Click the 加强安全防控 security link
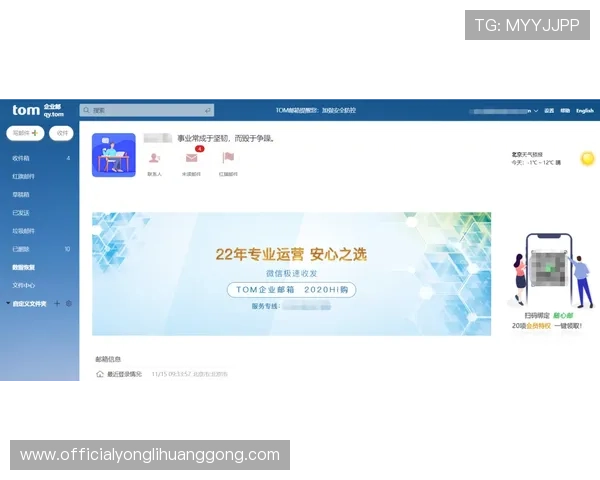600x480 pixels. tap(339, 110)
